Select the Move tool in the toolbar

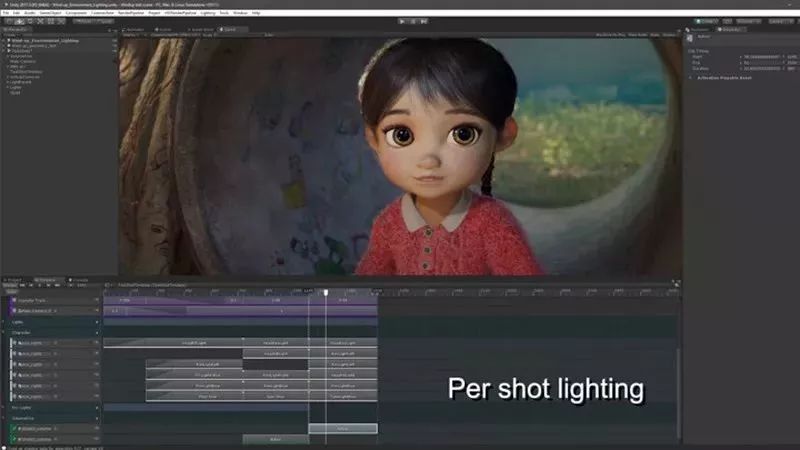coord(19,21)
